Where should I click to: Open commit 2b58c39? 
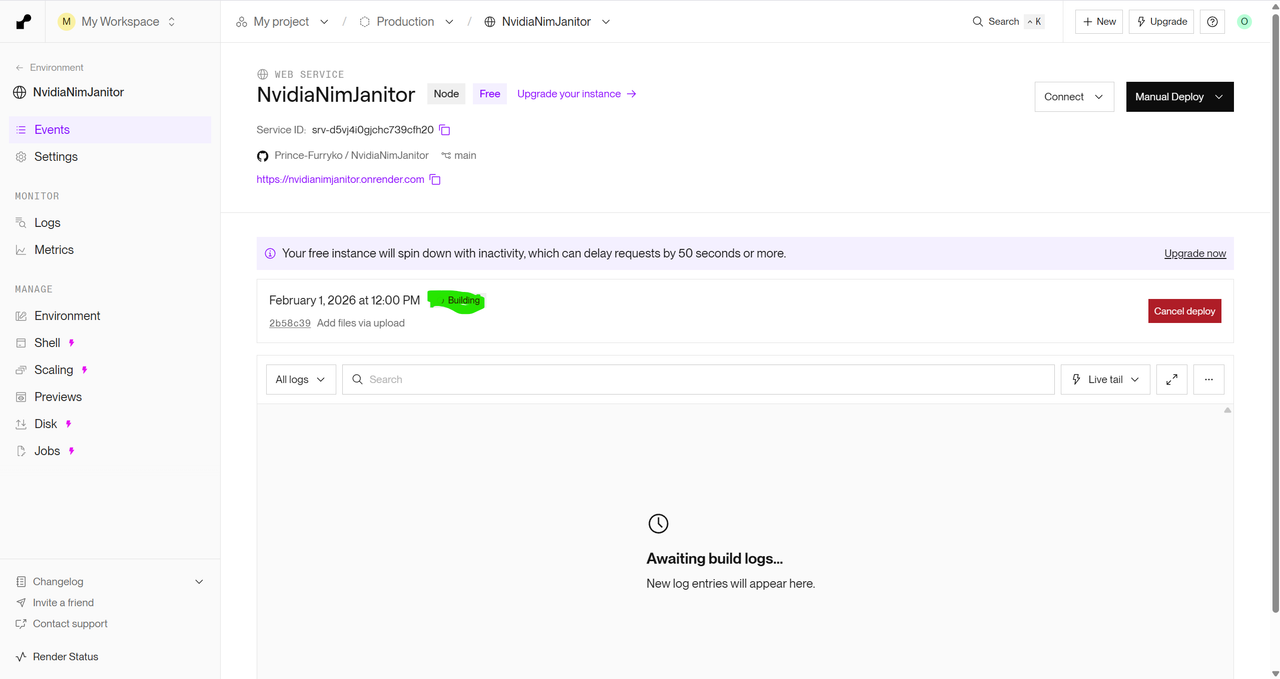290,324
